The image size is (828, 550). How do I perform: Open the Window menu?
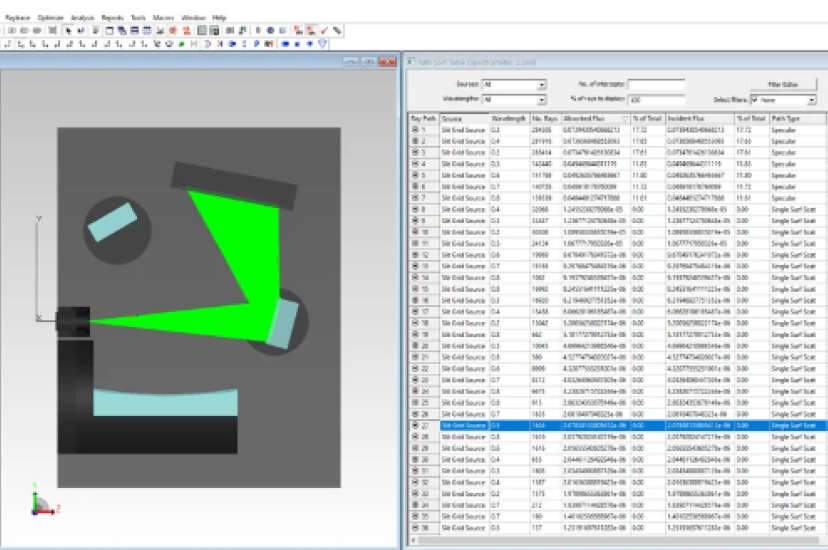193,17
